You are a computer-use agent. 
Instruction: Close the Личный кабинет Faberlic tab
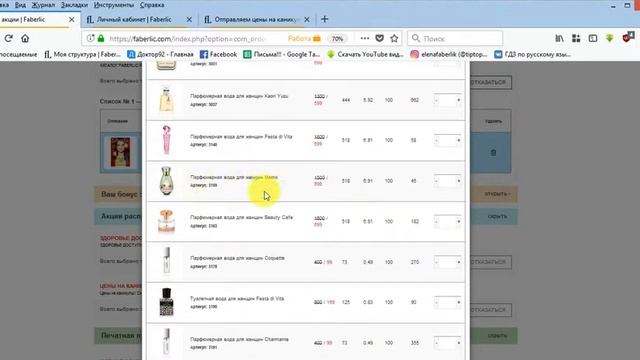189,19
